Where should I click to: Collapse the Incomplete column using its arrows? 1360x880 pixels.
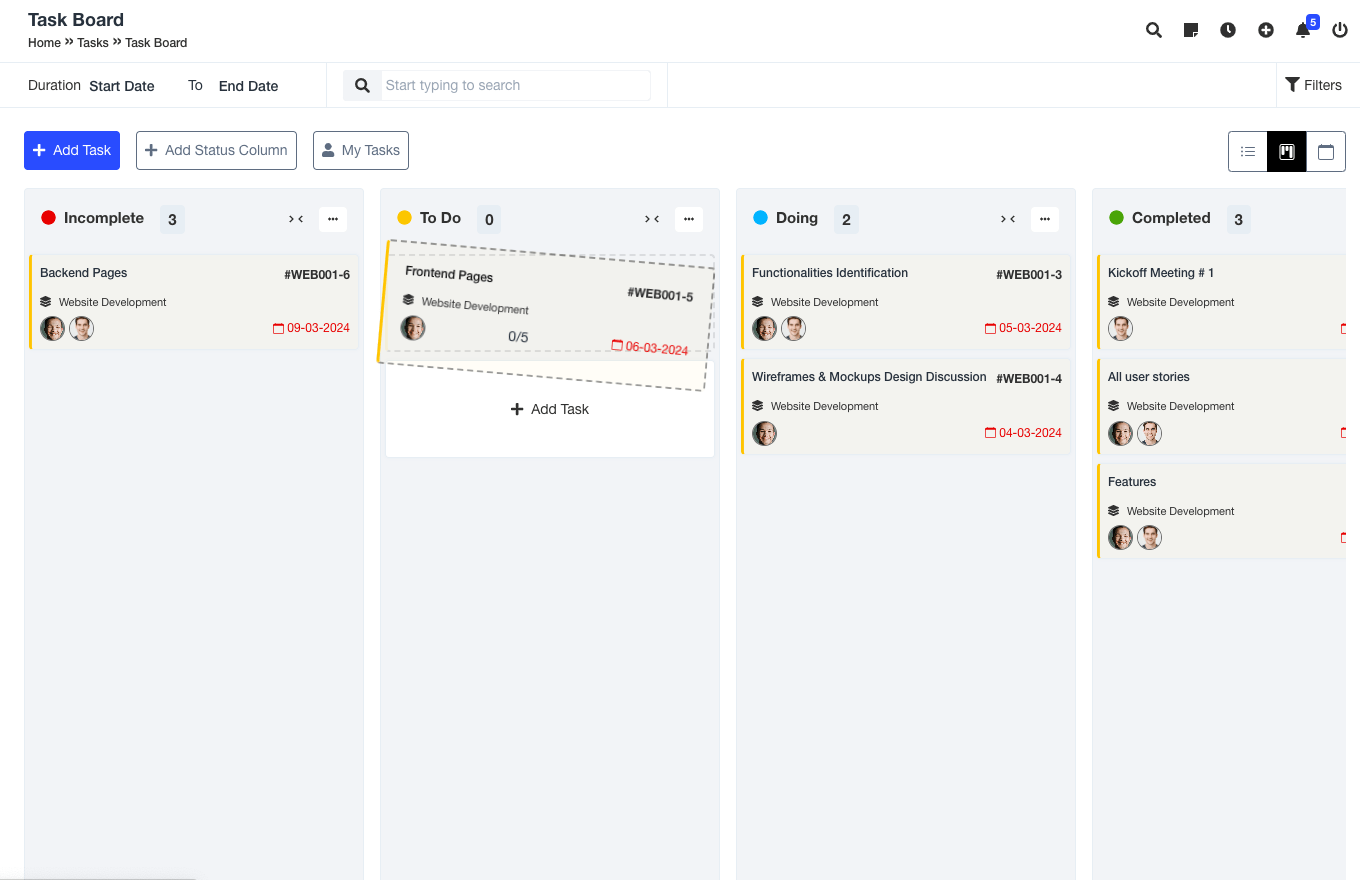(x=296, y=218)
